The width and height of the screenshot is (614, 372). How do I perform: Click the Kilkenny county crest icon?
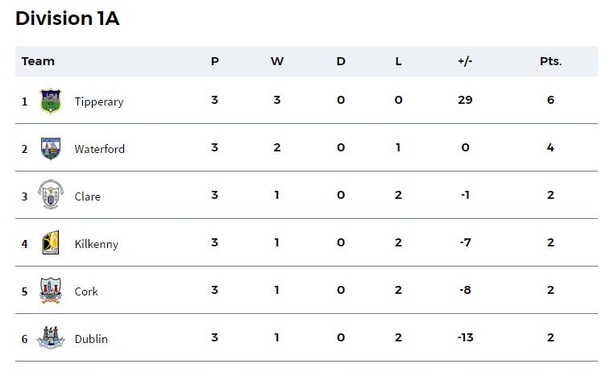pyautogui.click(x=51, y=243)
